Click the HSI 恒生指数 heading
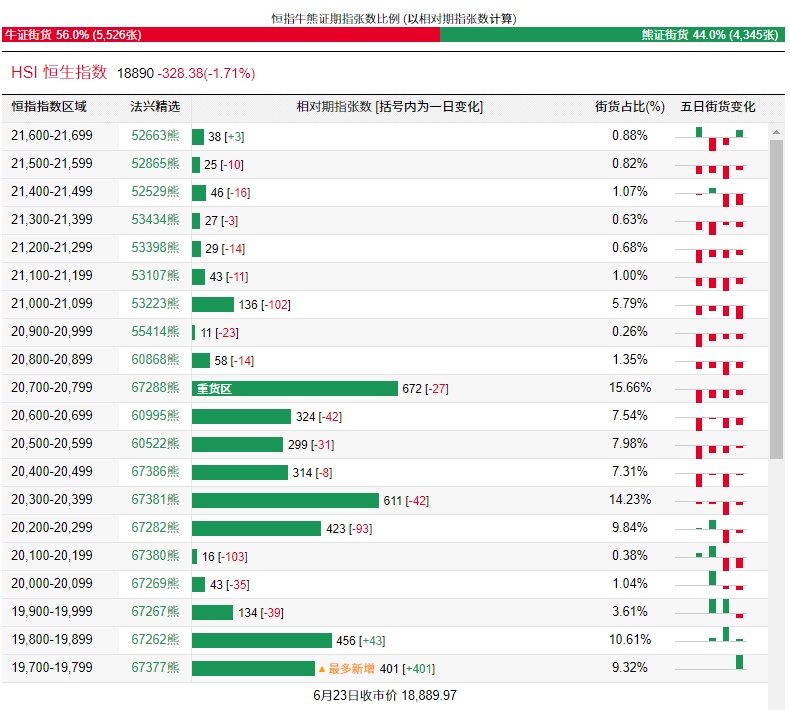 click(59, 72)
